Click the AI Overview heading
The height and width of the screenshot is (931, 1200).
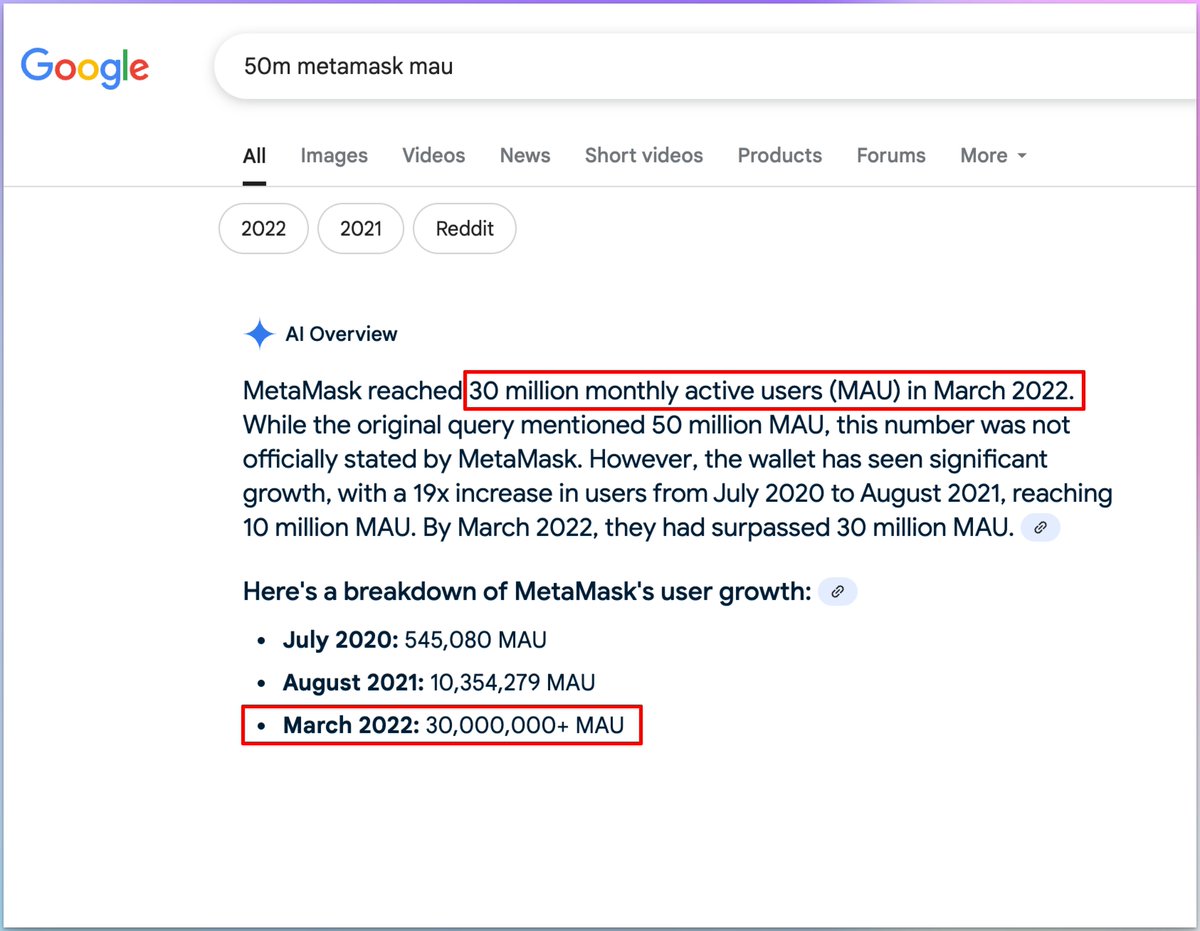click(x=341, y=334)
